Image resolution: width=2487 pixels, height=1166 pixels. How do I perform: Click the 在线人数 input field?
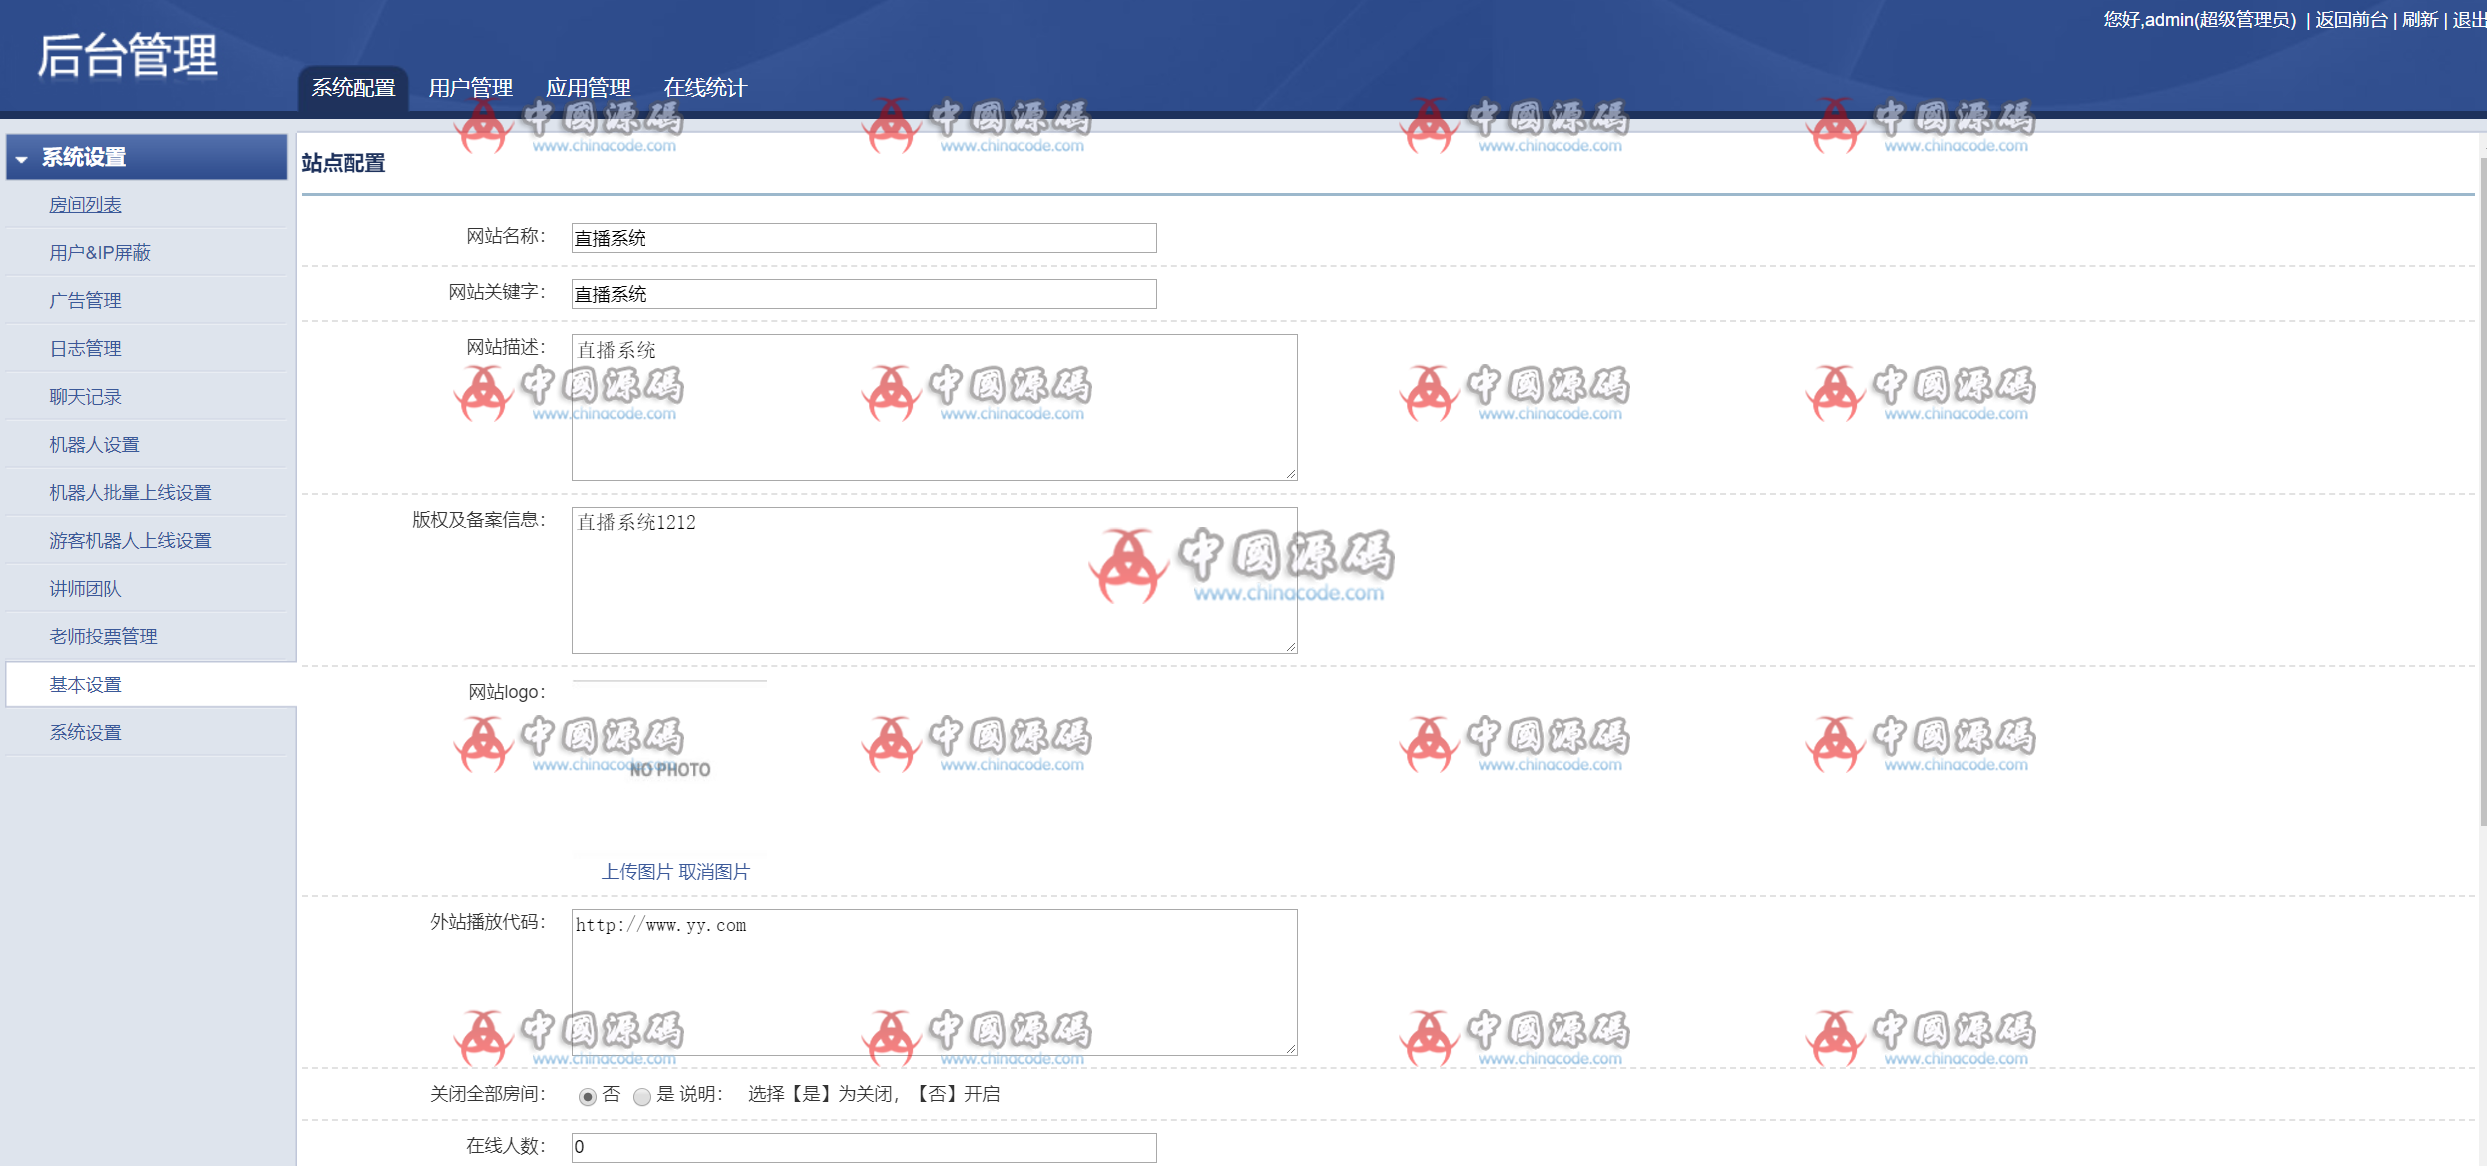tap(863, 1147)
